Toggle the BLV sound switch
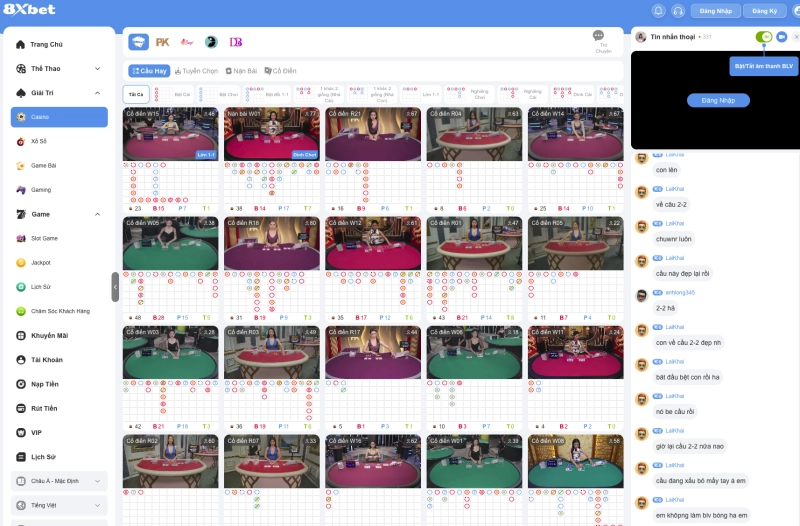The height and width of the screenshot is (526, 800). pos(764,37)
